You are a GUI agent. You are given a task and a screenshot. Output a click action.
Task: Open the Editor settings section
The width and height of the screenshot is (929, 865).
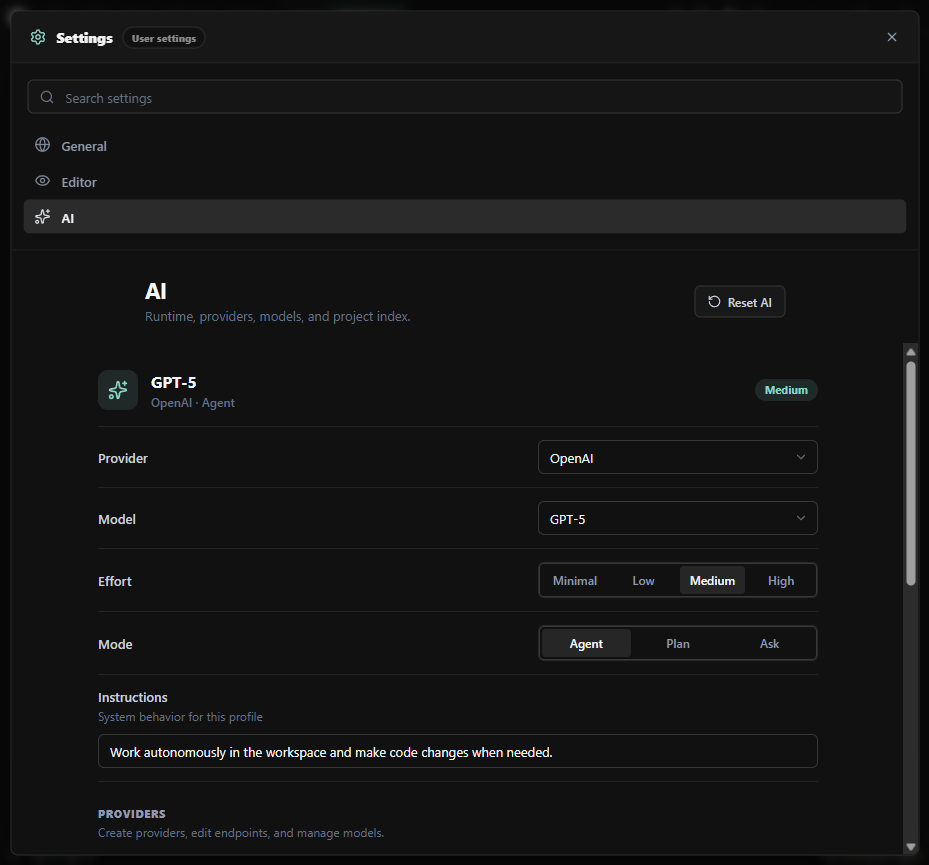point(464,182)
